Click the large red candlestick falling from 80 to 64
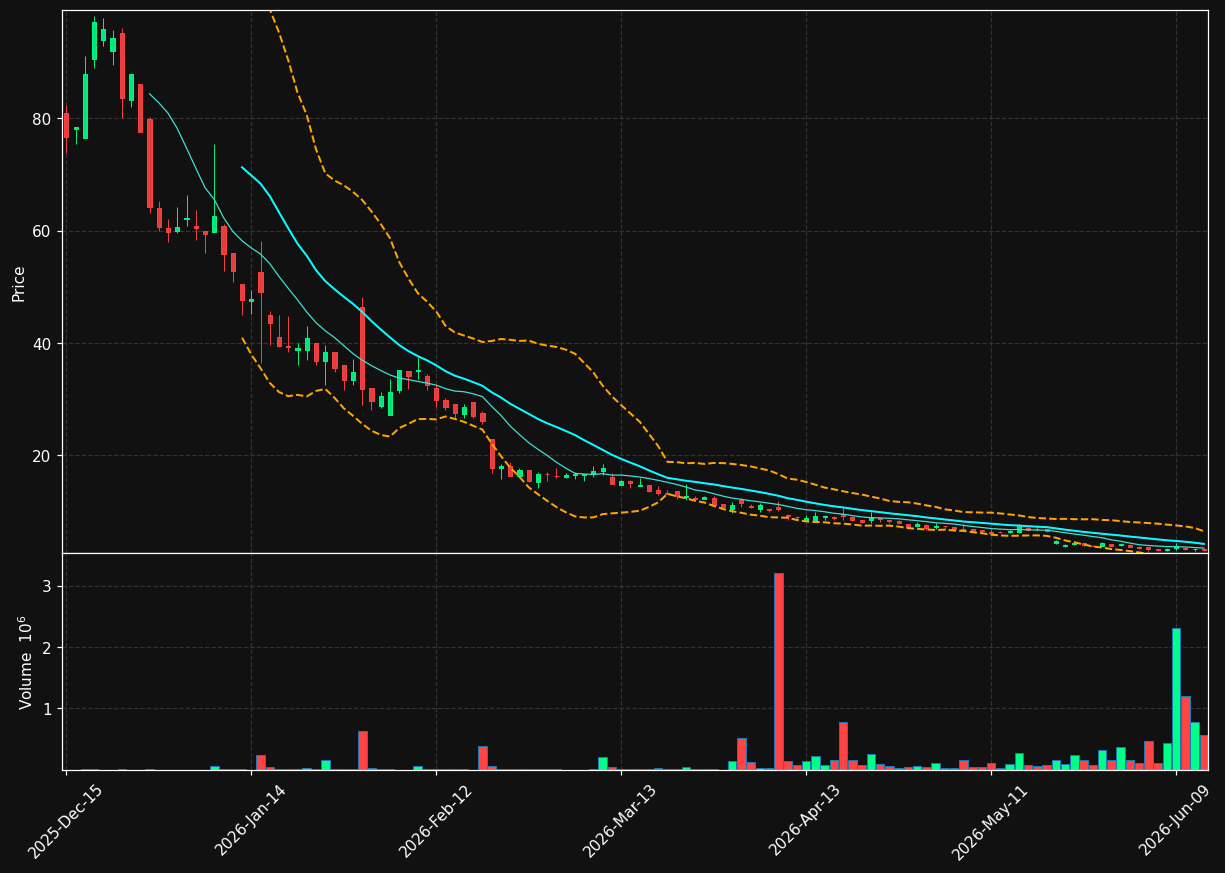This screenshot has width=1225, height=873. click(150, 163)
